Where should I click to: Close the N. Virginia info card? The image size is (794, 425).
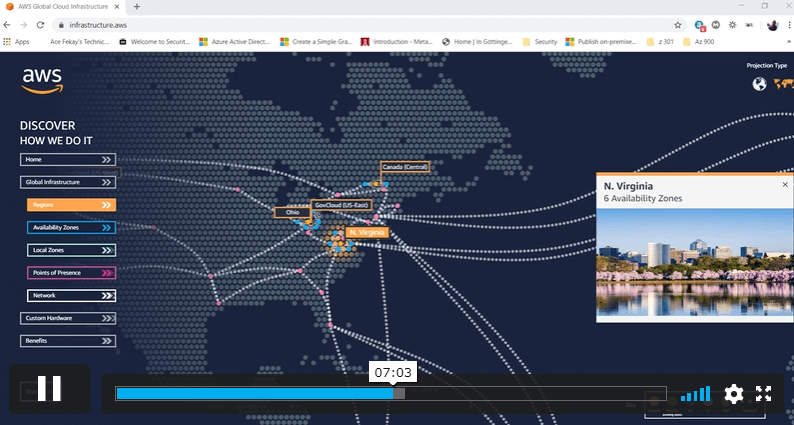785,185
